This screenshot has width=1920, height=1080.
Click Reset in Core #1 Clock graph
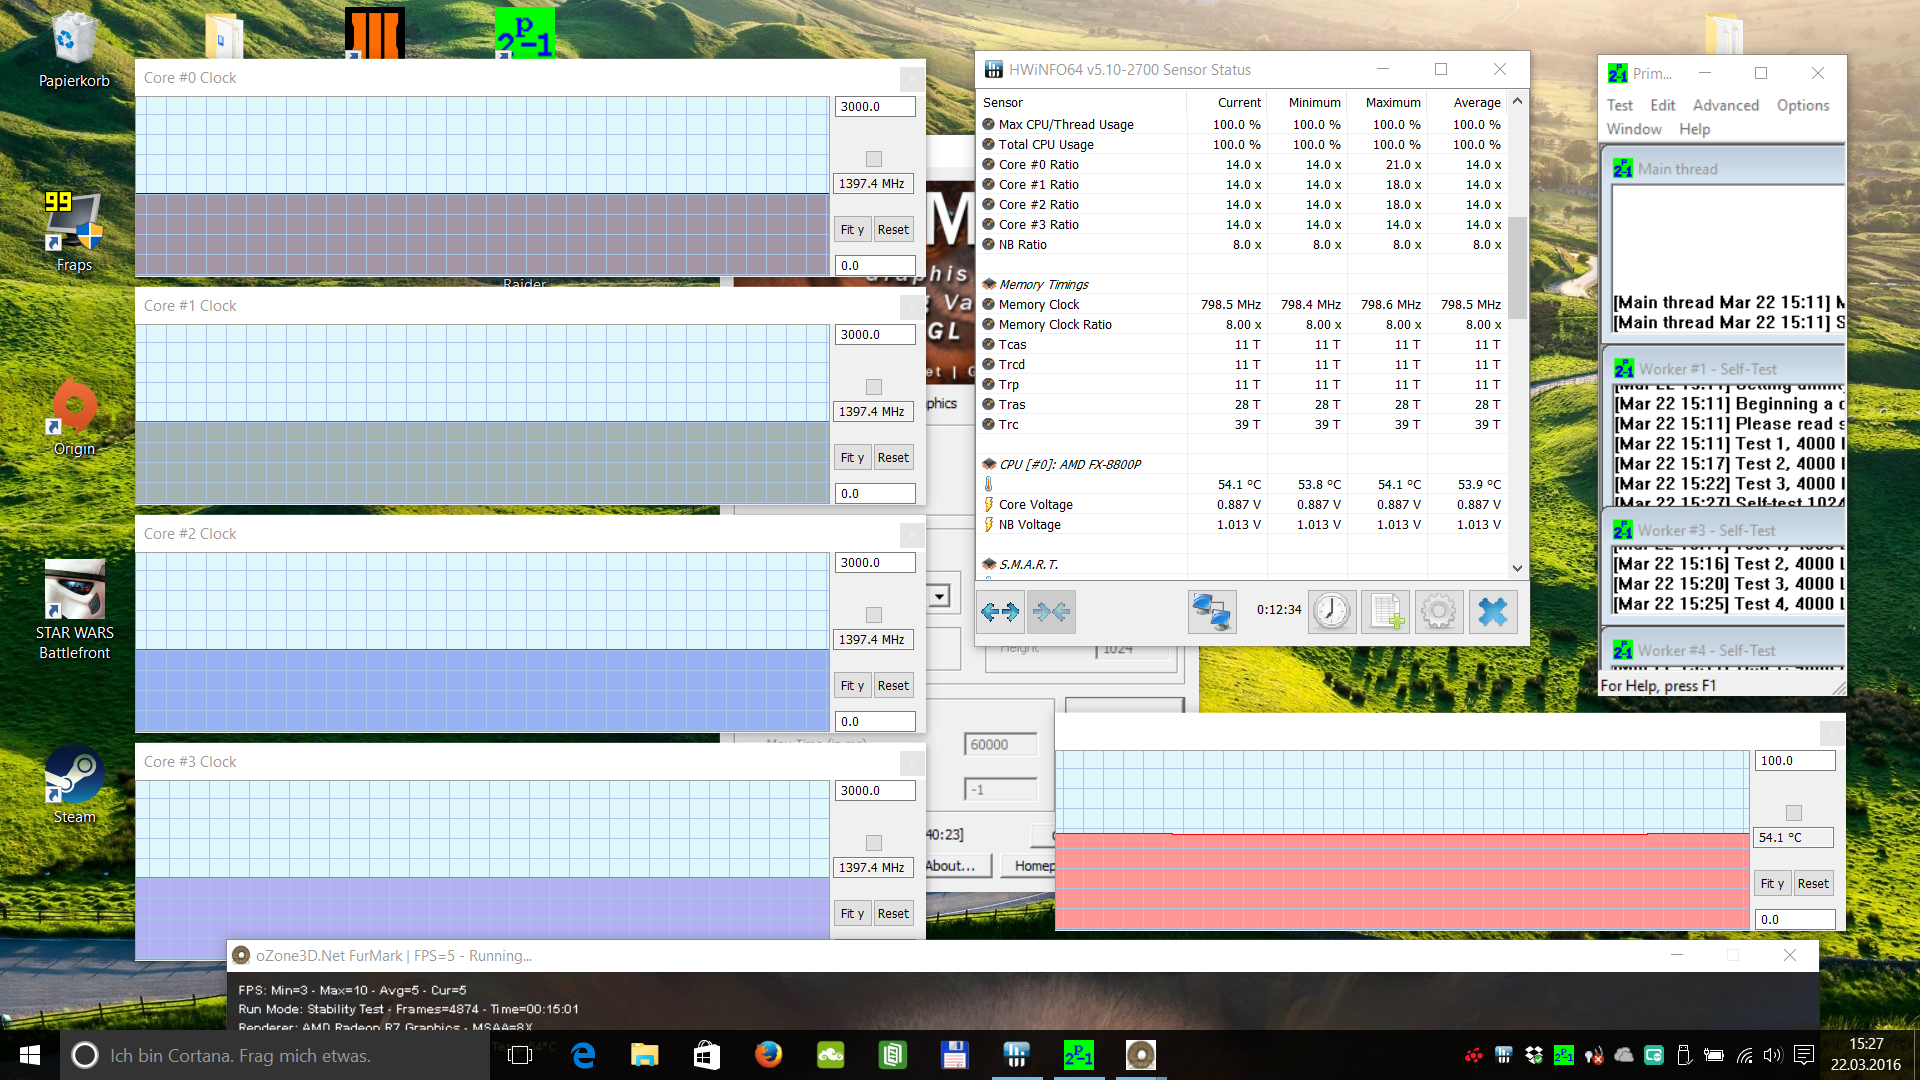tap(893, 458)
